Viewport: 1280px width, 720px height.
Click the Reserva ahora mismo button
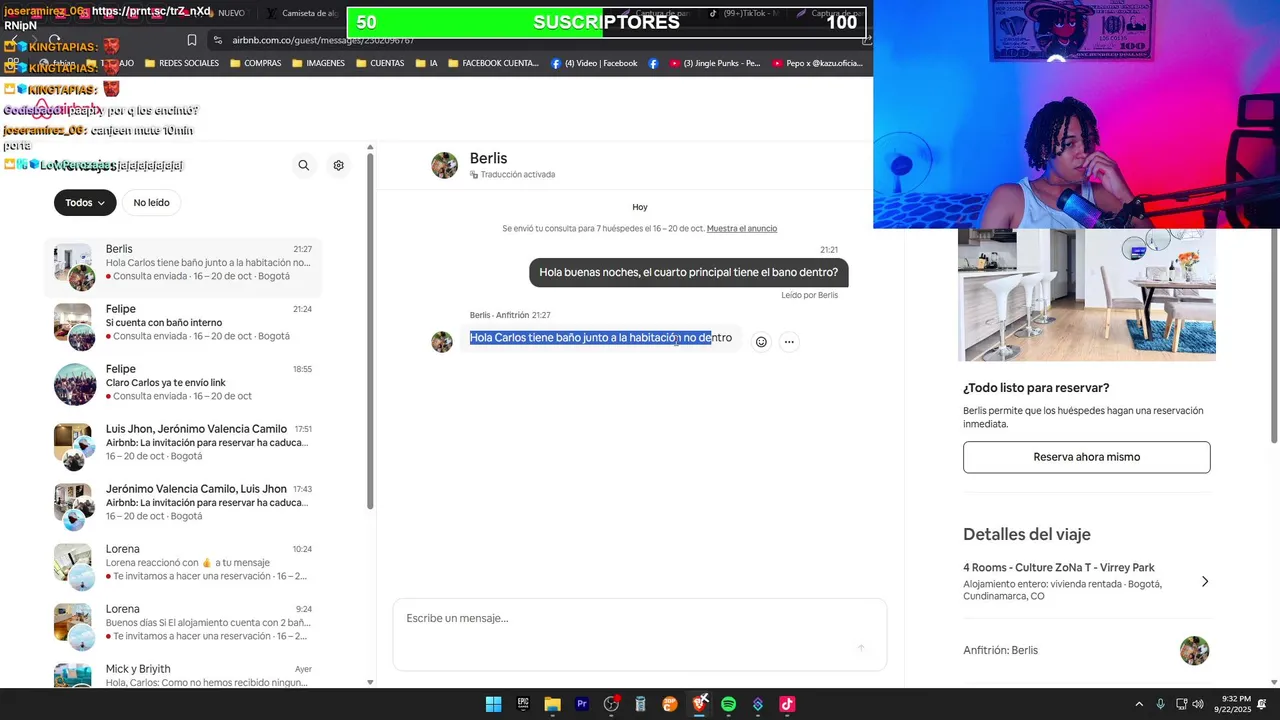pos(1086,457)
